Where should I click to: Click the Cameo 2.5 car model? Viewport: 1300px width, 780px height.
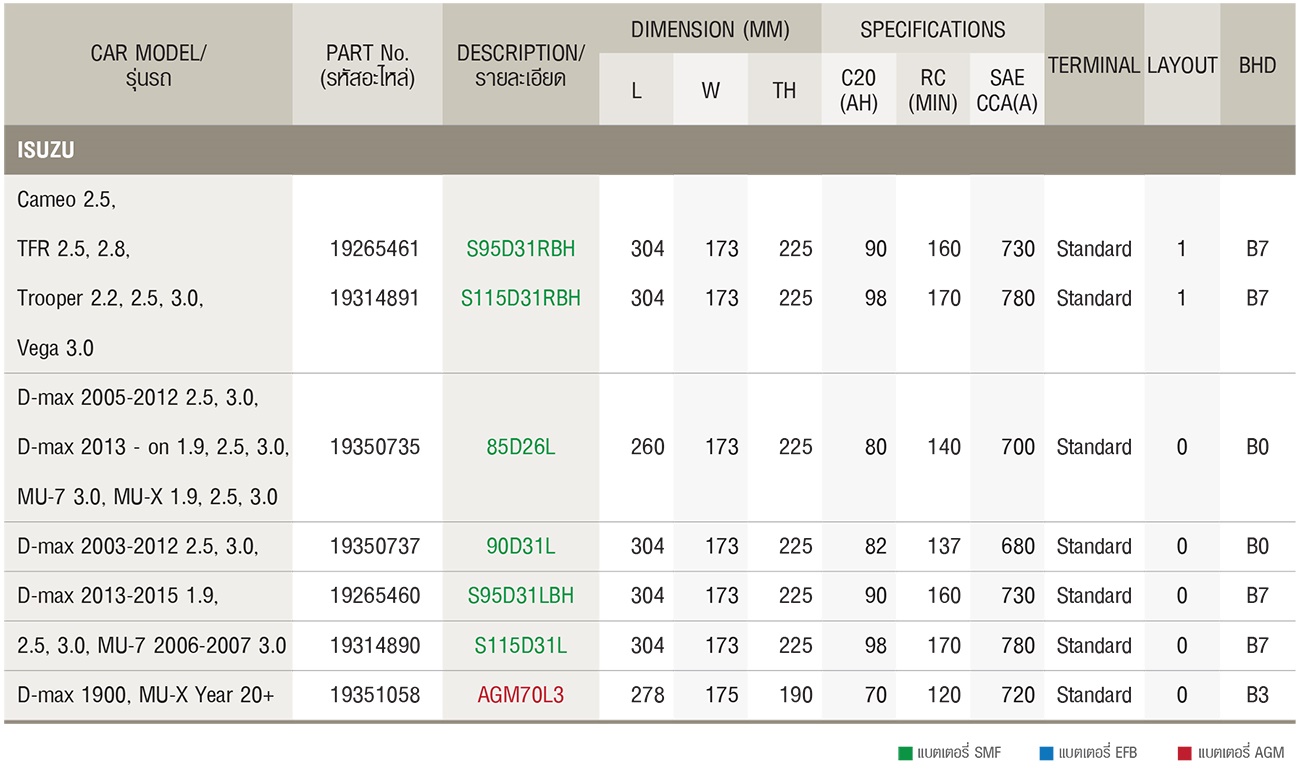point(67,200)
